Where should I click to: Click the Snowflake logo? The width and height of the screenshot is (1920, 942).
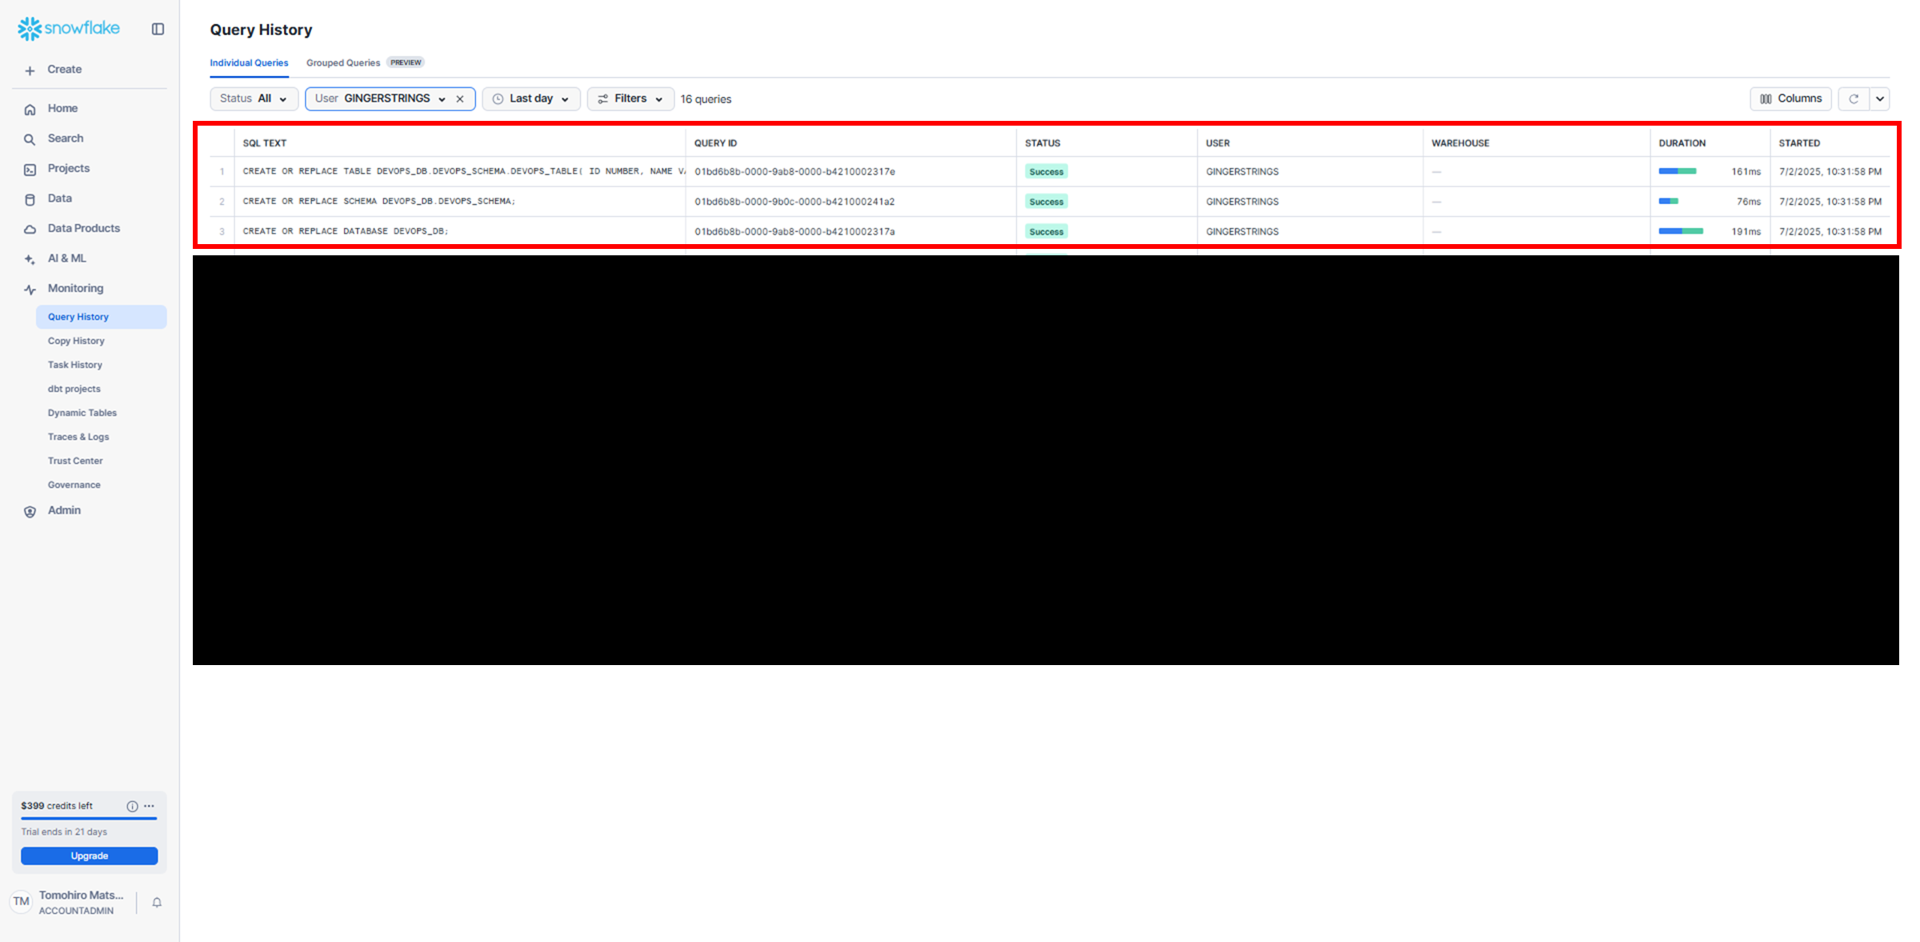click(x=69, y=29)
